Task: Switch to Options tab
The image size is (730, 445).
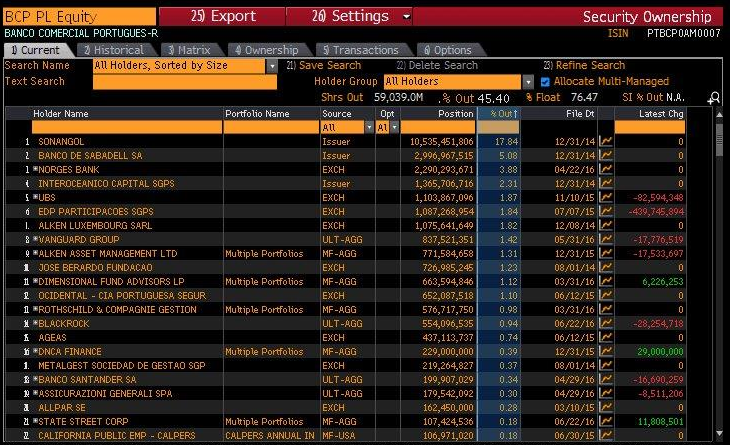Action: [x=448, y=50]
